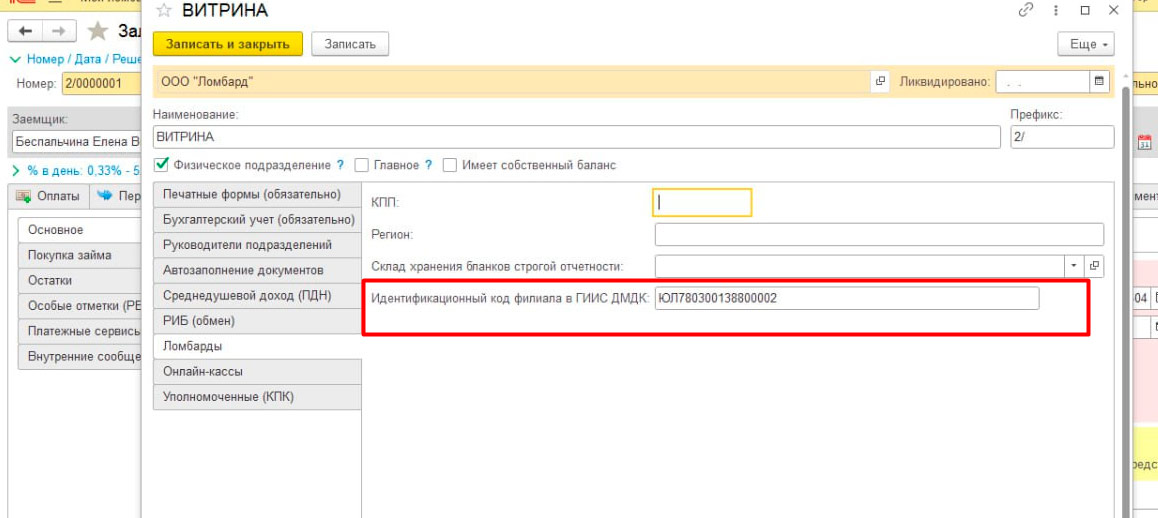Viewport: 1158px width, 518px height.
Task: Go back with the left arrow in the background window
Action: tap(25, 31)
